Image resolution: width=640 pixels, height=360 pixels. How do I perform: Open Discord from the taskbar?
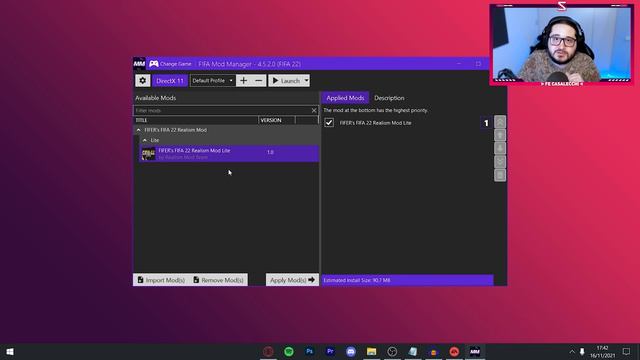pyautogui.click(x=351, y=351)
